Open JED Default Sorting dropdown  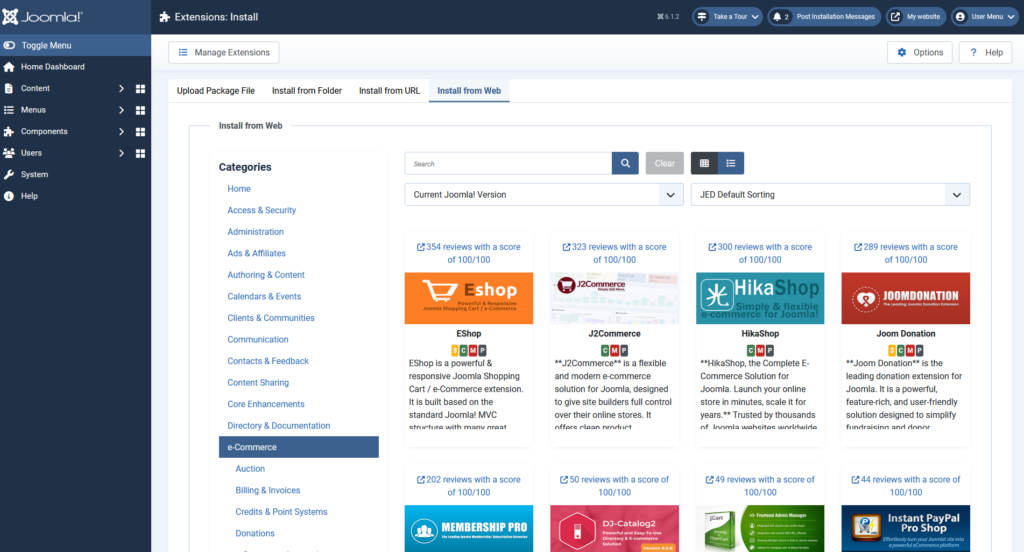(830, 195)
